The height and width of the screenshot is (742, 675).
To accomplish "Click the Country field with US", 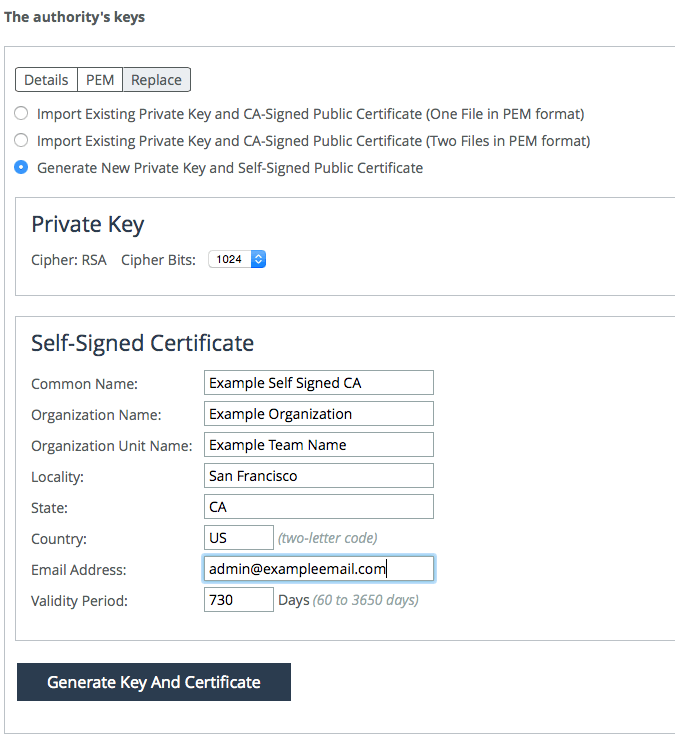I will pos(239,538).
